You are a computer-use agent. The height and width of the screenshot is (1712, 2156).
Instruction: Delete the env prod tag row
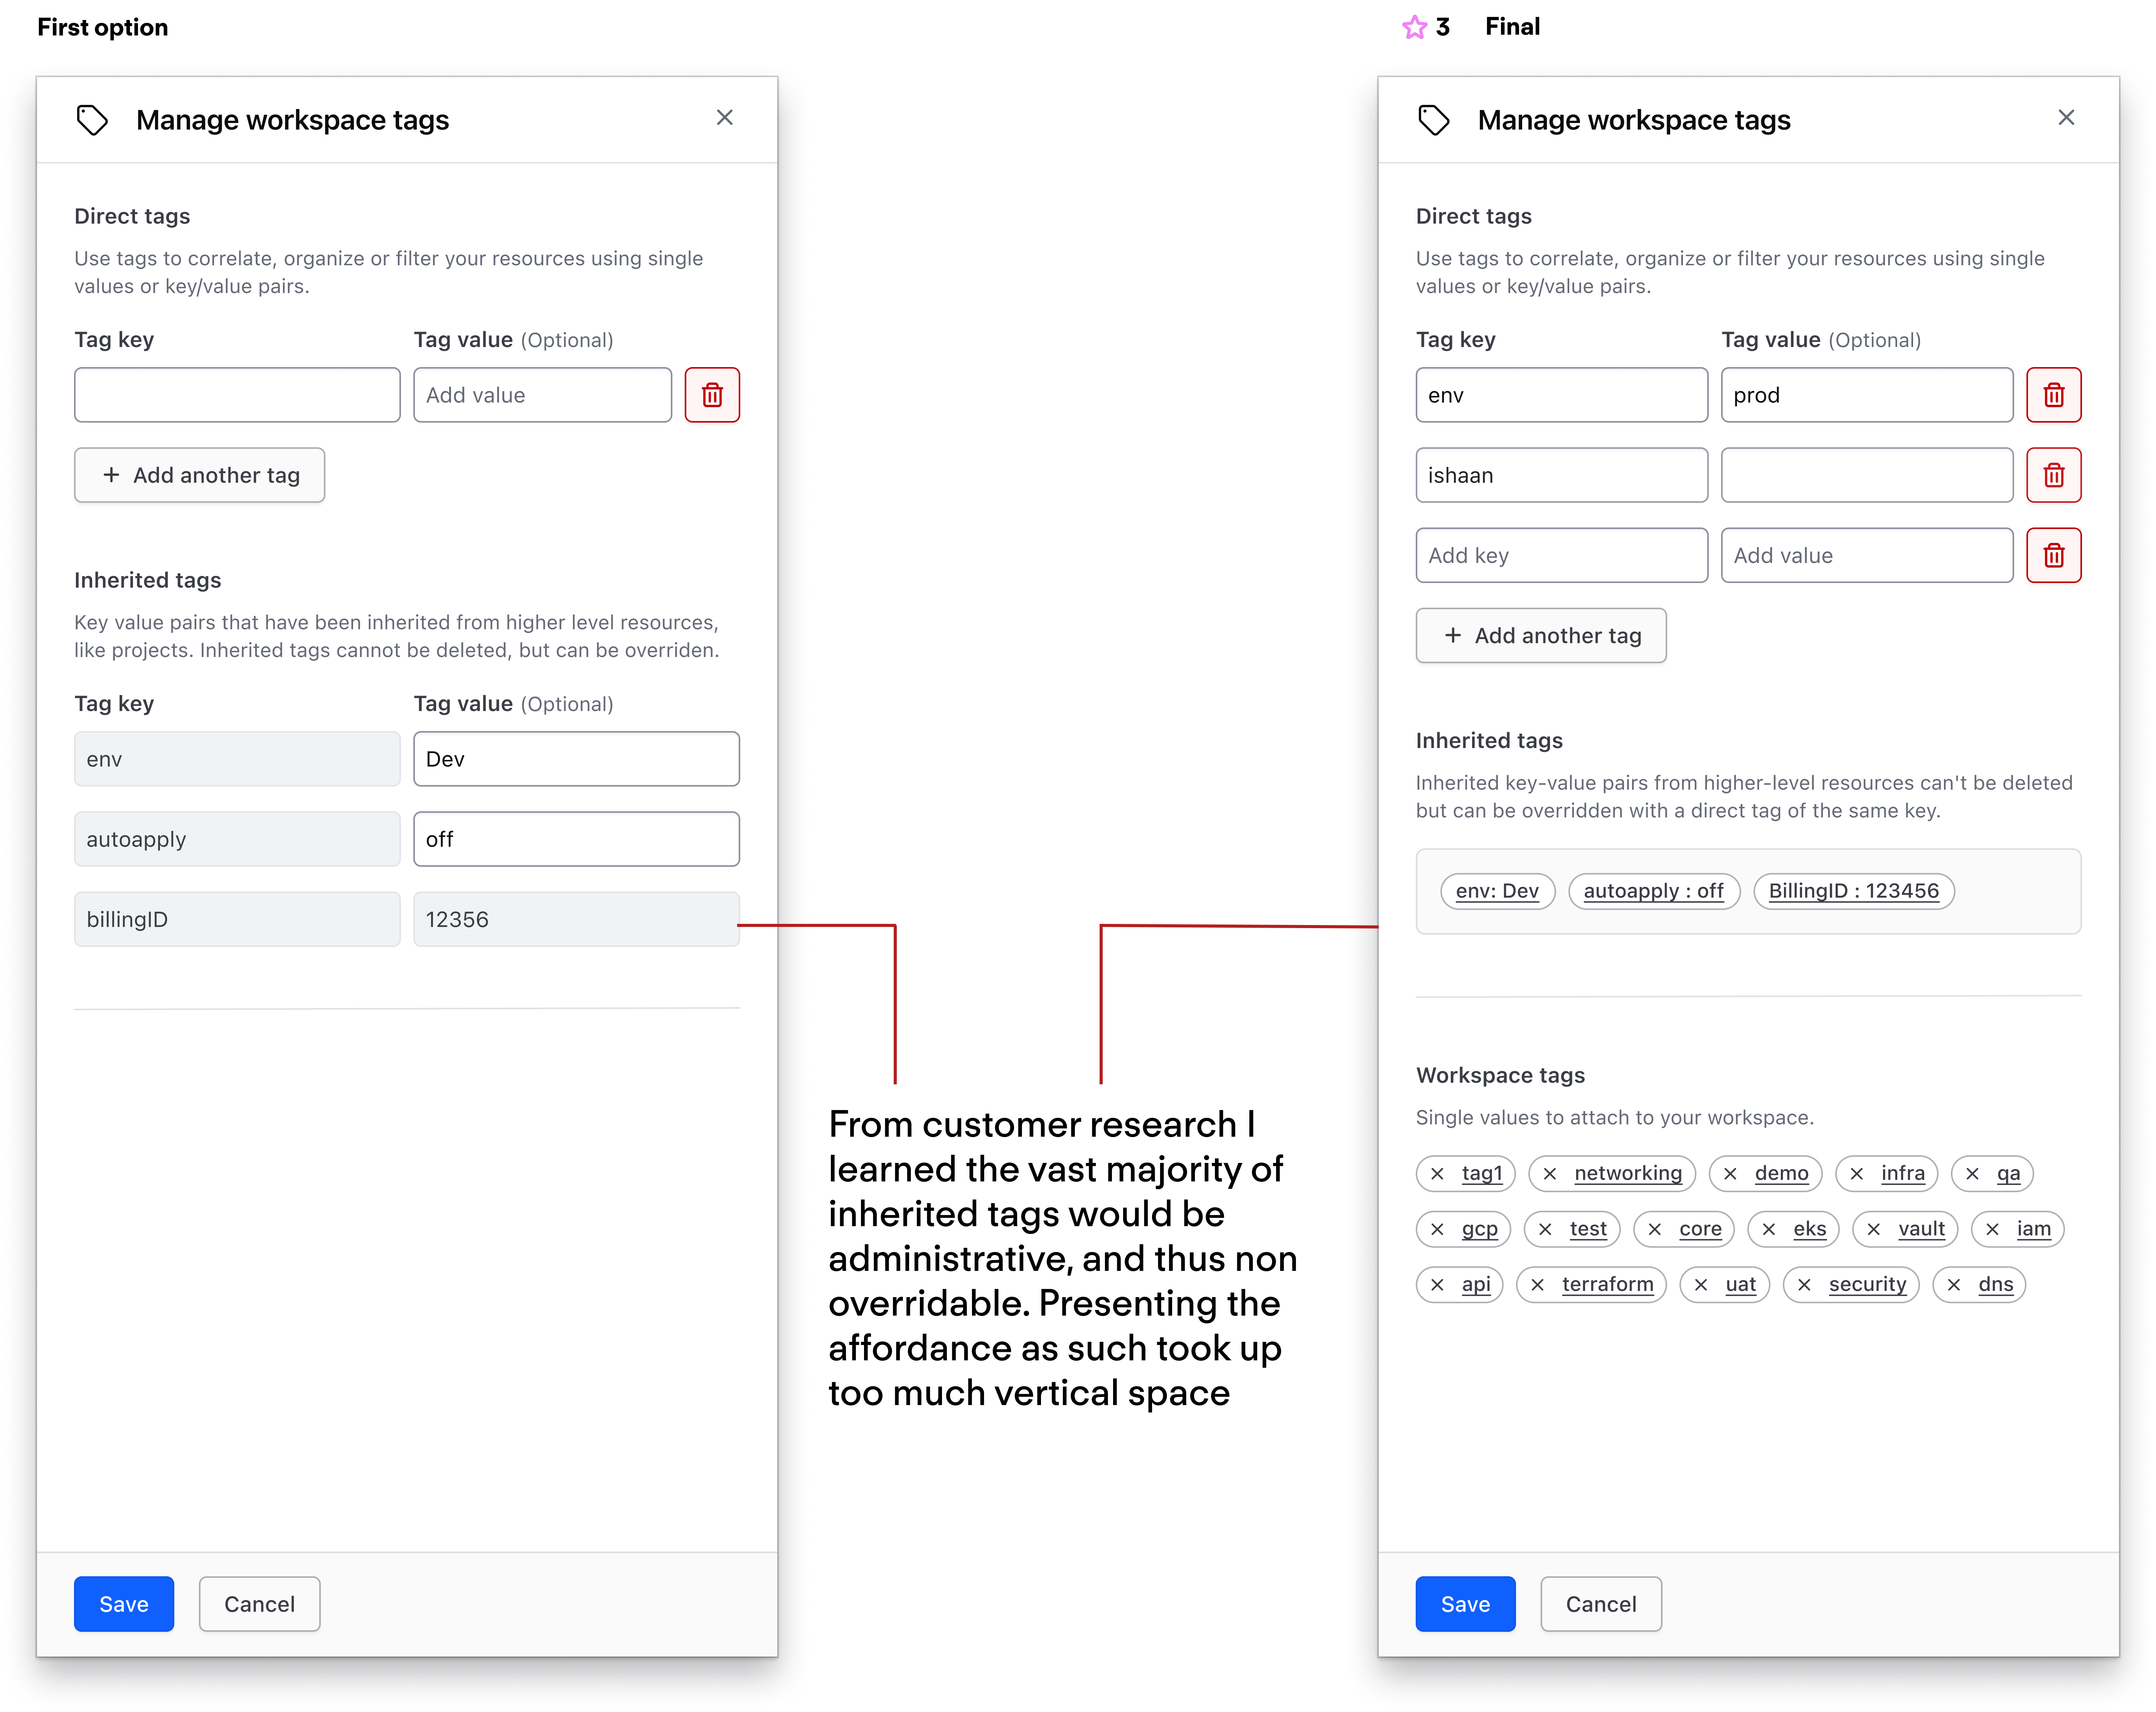2053,395
